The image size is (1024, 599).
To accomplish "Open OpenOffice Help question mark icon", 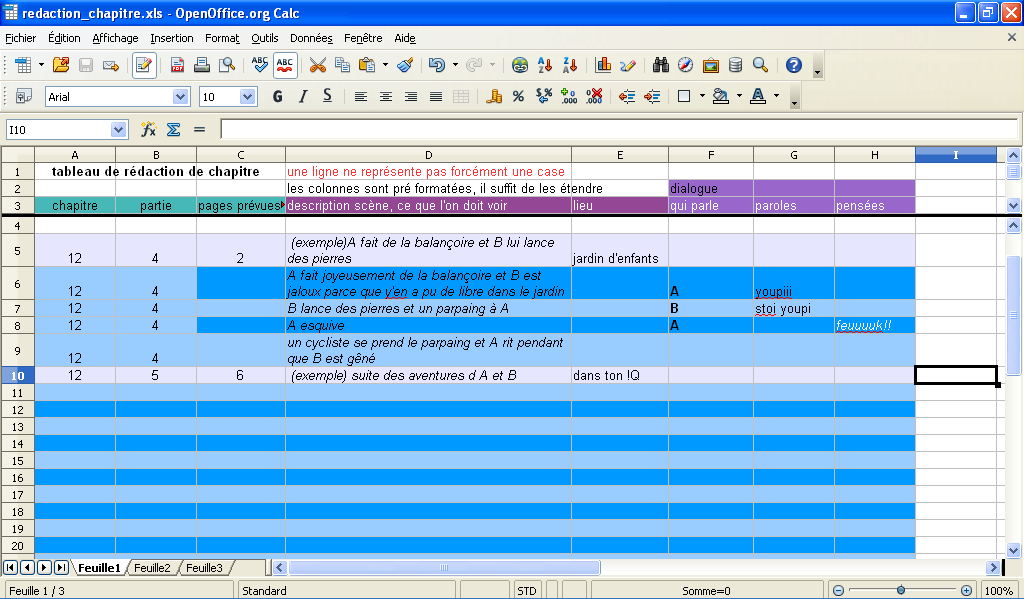I will coord(793,65).
